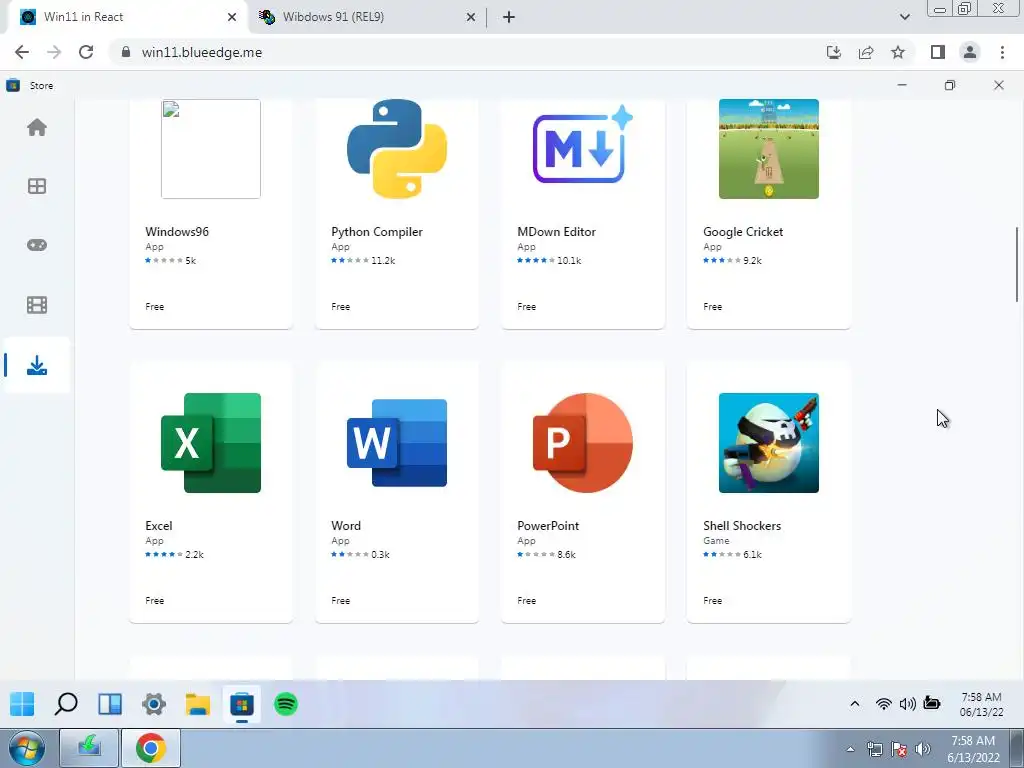Click the Win11 tray battery icon

point(932,703)
